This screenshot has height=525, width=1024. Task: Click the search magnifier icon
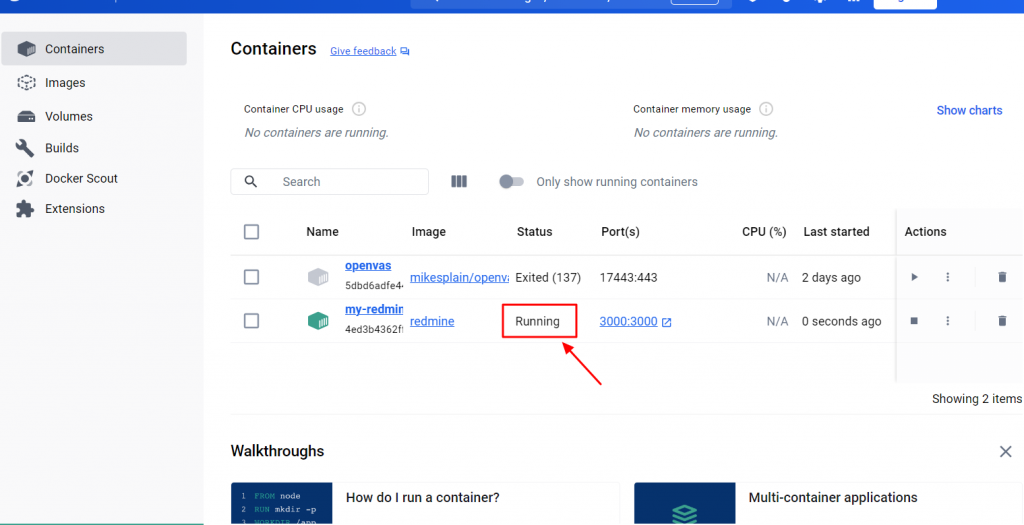pos(251,182)
